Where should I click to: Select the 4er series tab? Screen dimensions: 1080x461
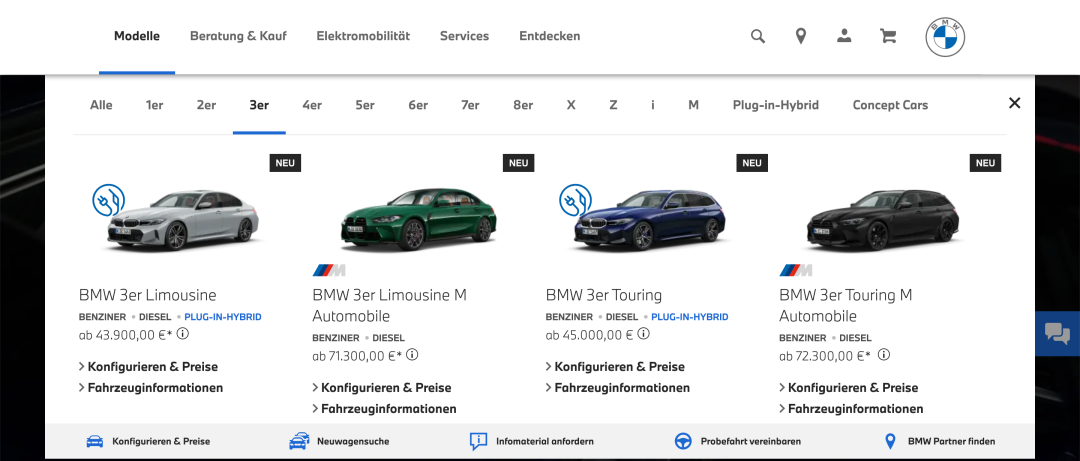(312, 105)
